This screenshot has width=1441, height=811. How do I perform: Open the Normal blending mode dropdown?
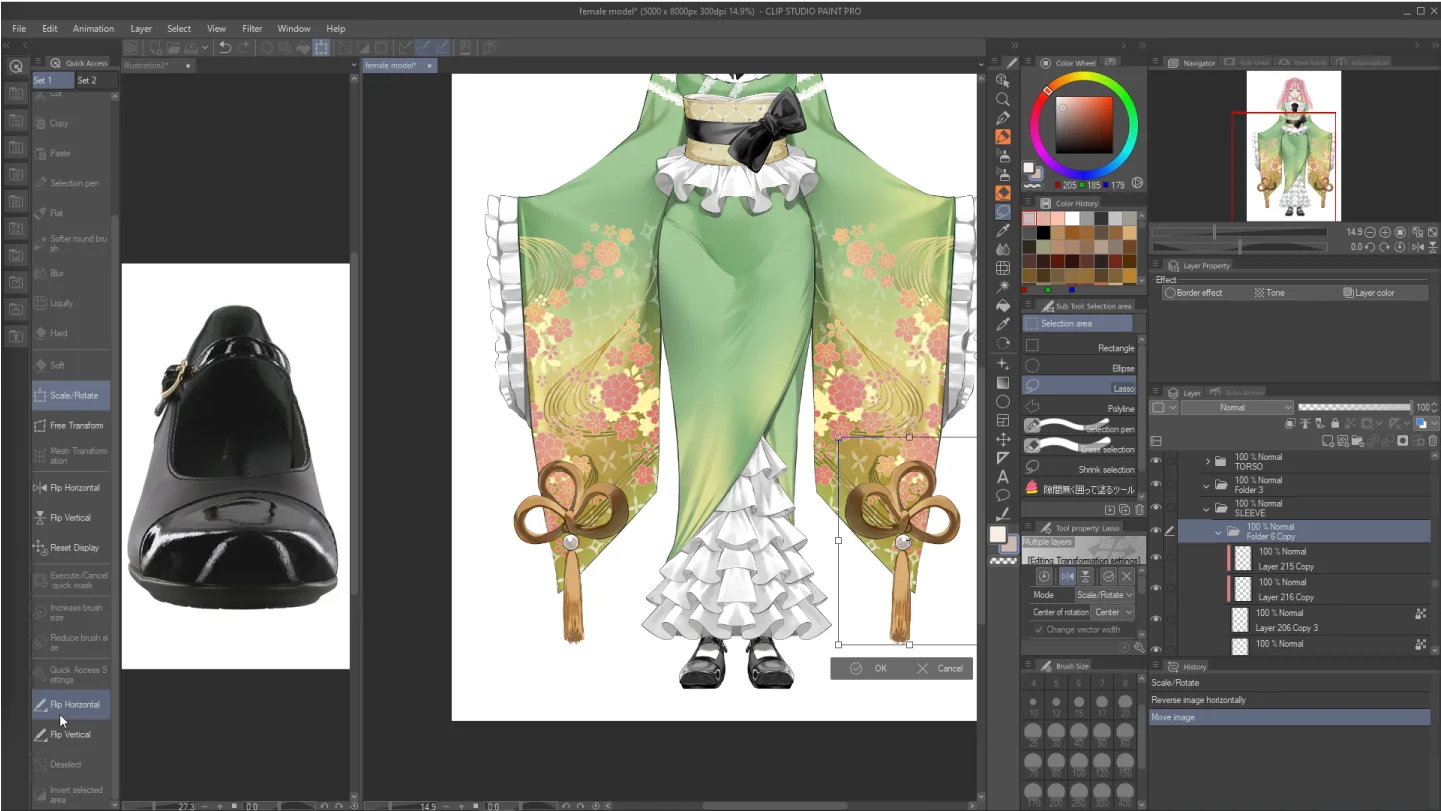click(1237, 408)
